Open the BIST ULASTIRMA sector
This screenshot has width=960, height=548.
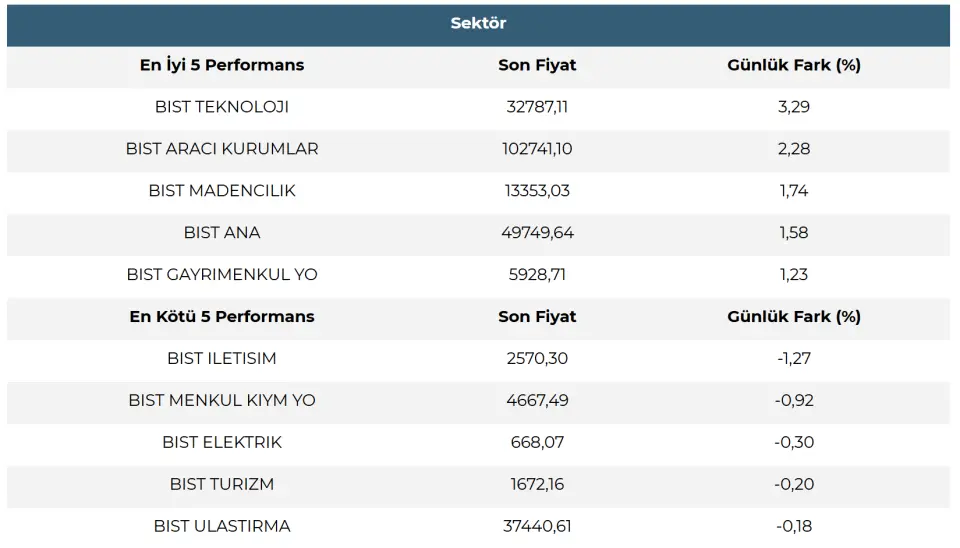(x=222, y=527)
